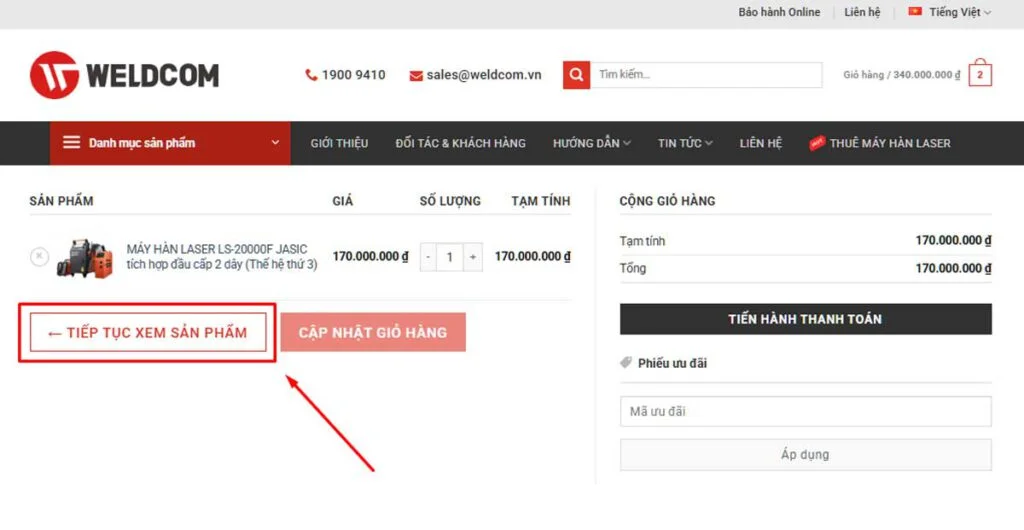Open Đối tác & Khách hàng page
Screen dimensions: 1024x530
click(x=460, y=143)
